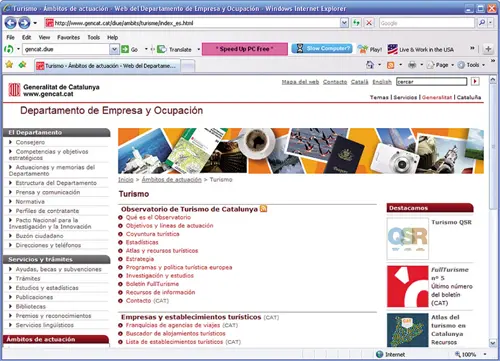500x361 pixels.
Task: Switch language with the English link
Action: 382,82
